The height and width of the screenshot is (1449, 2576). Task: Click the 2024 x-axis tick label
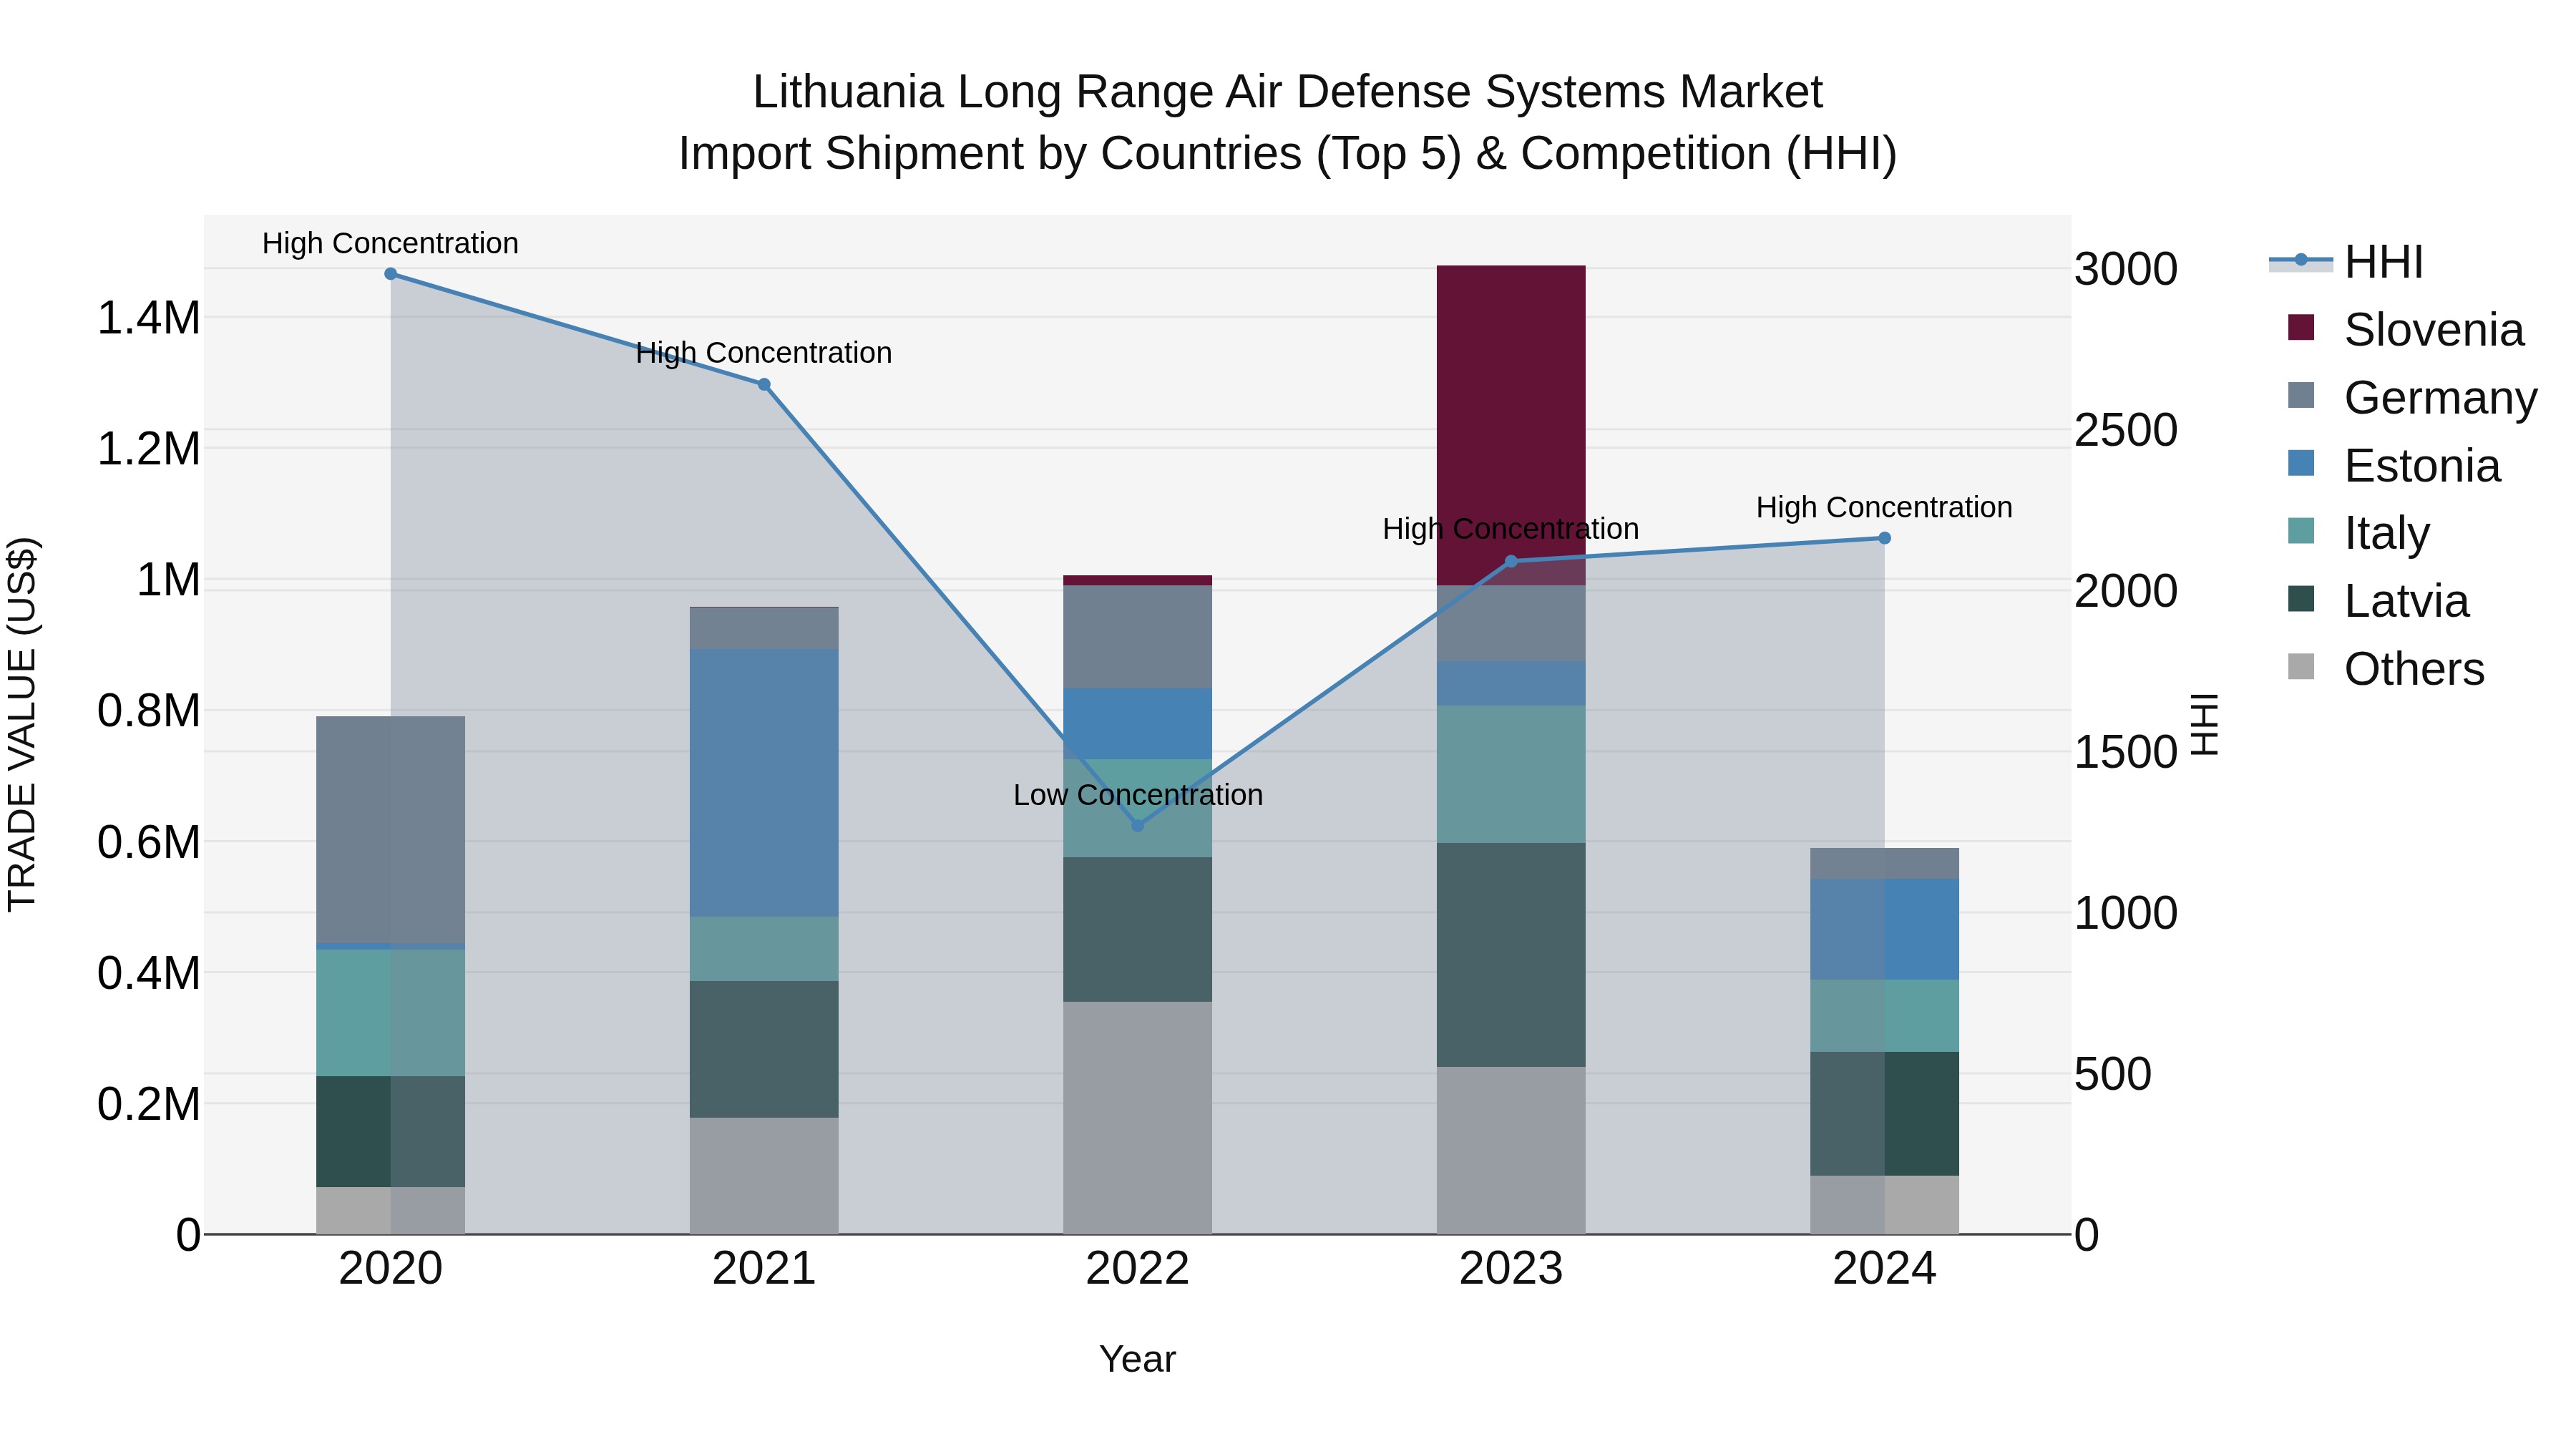tap(1884, 1269)
